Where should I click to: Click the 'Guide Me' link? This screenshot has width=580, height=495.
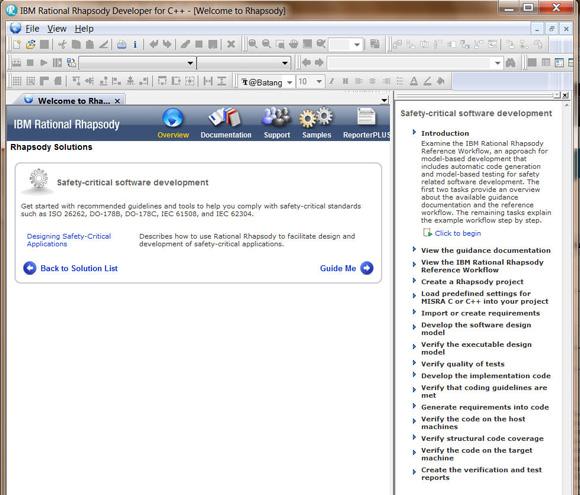pos(338,268)
